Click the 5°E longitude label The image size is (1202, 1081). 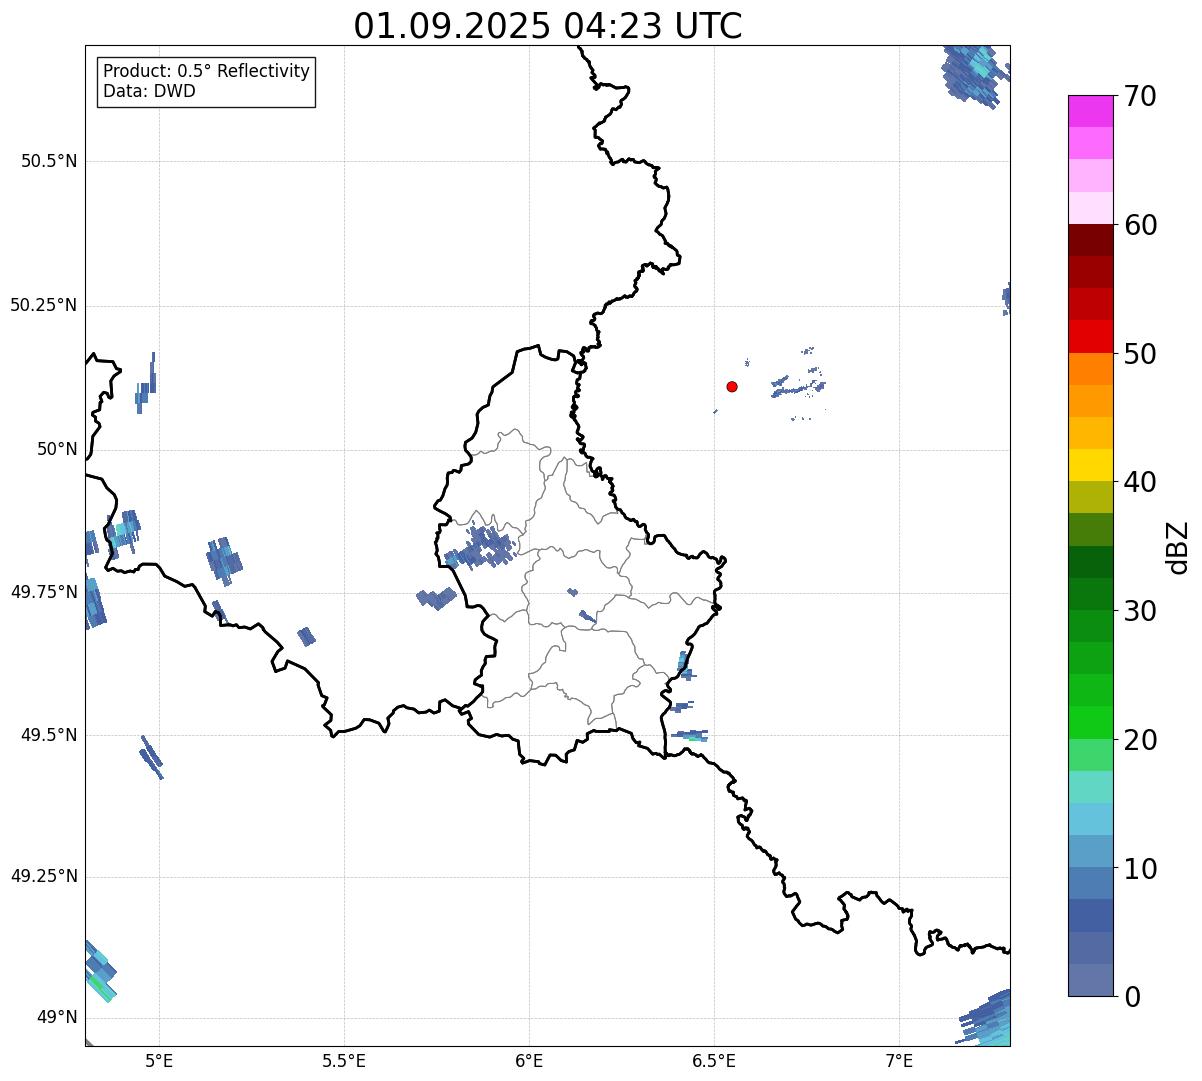(x=159, y=1060)
